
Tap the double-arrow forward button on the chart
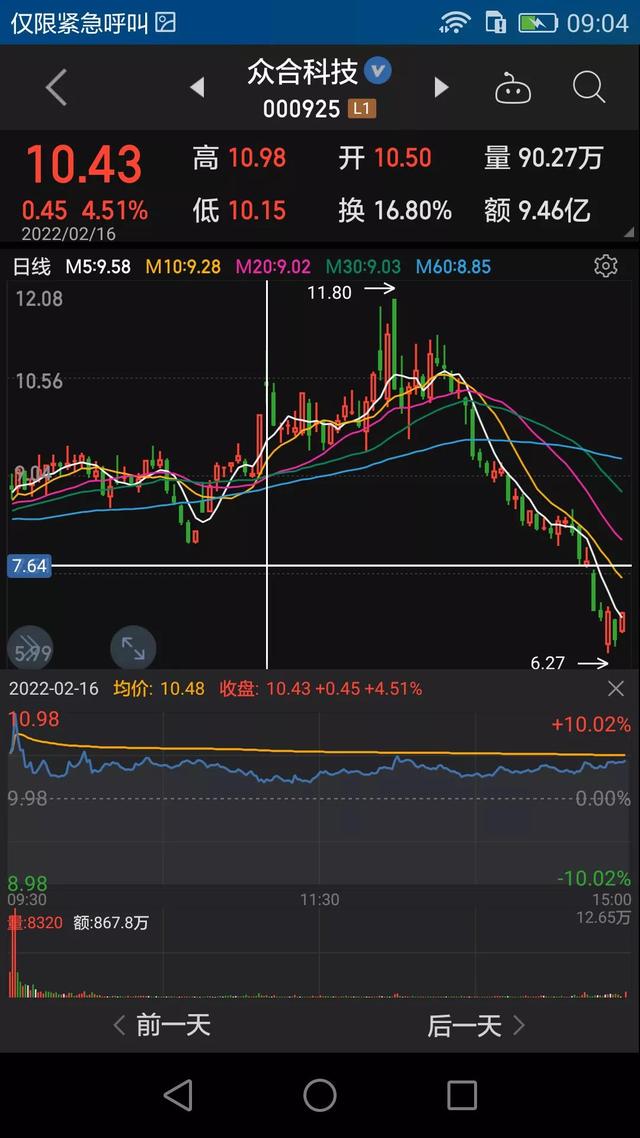[30, 648]
